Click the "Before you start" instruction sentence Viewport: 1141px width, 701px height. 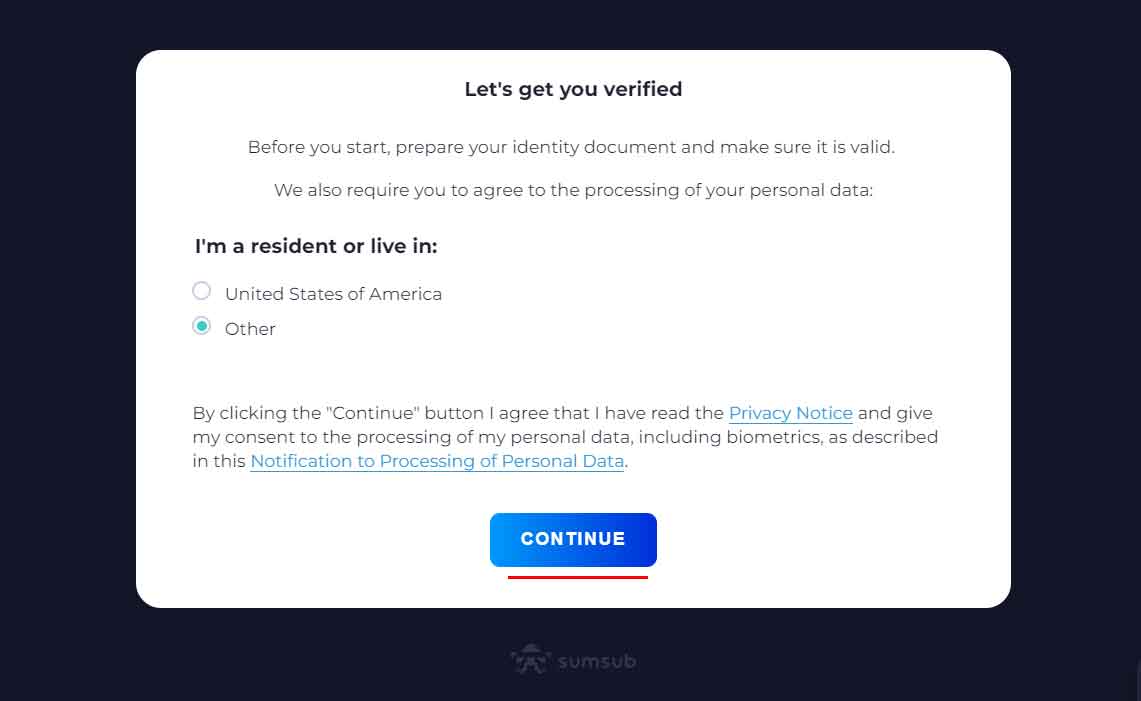[571, 147]
